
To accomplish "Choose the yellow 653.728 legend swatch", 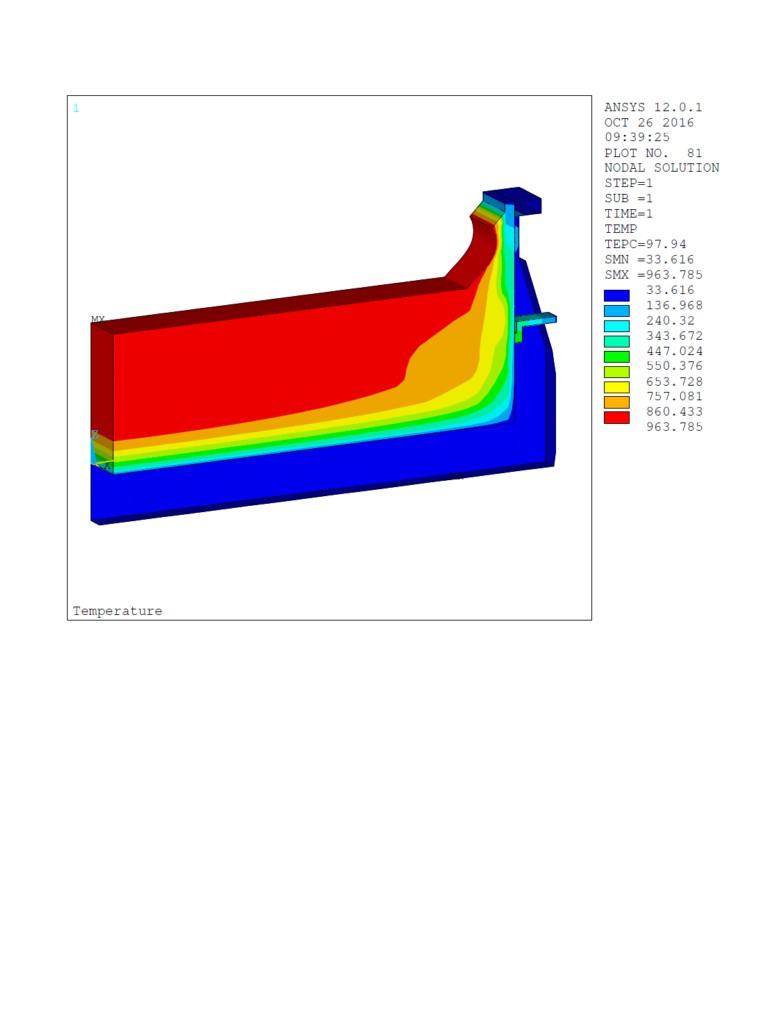I will coord(616,387).
